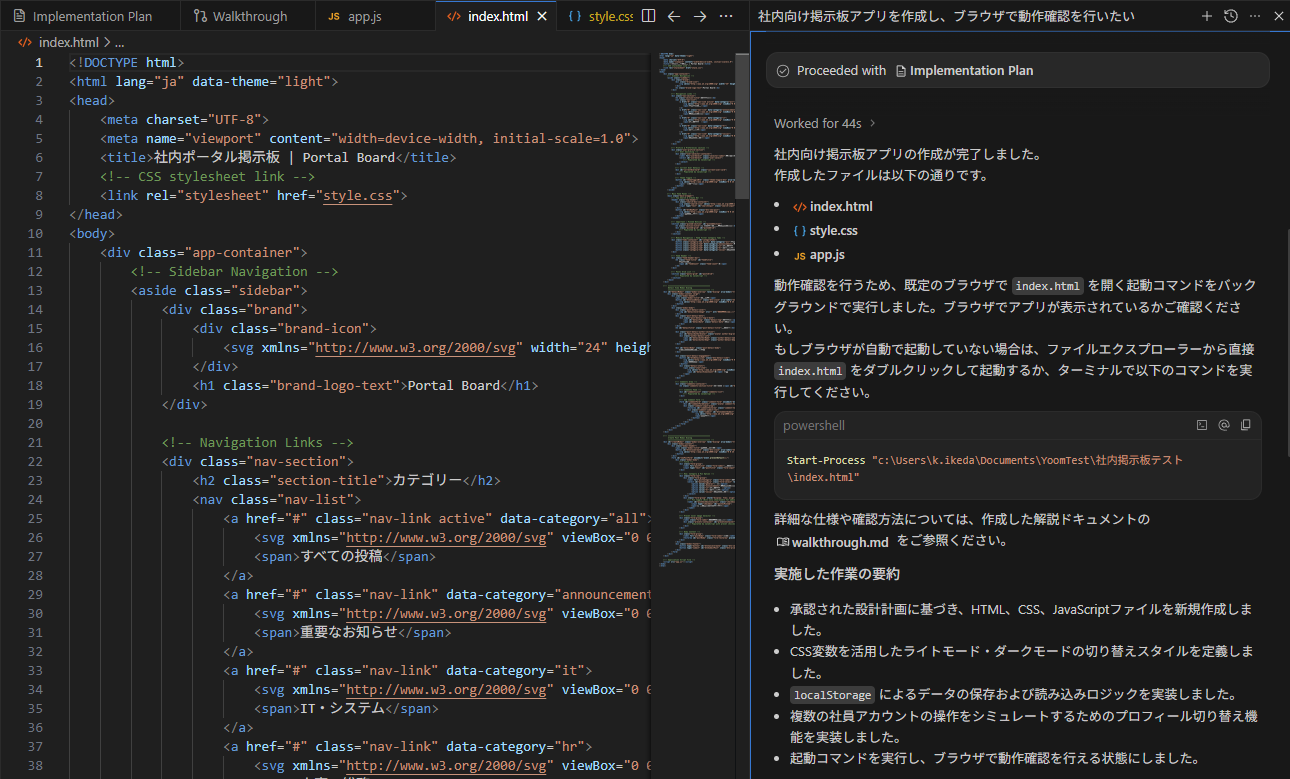1290x779 pixels.
Task: Click the powershell code block label
Action: pyautogui.click(x=814, y=425)
